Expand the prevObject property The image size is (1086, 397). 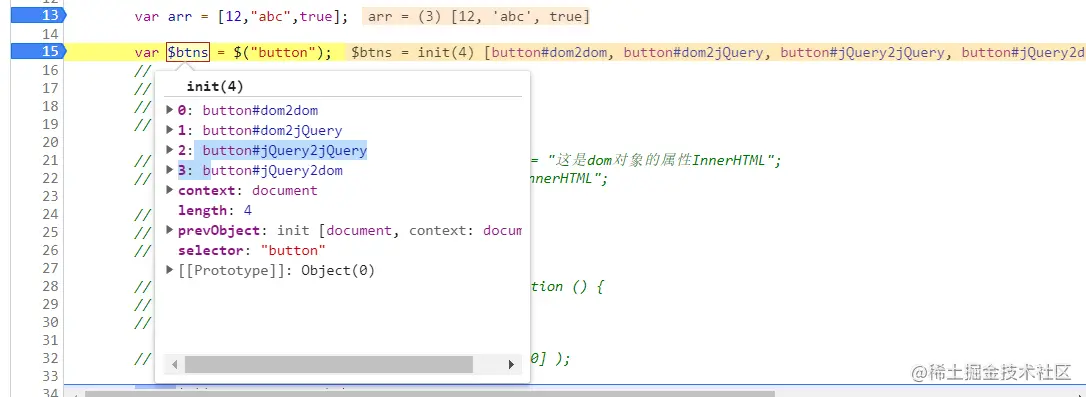[x=170, y=230]
